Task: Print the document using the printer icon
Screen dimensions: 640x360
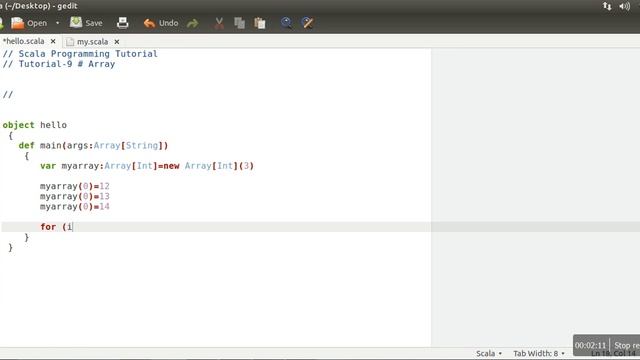Action: (122, 23)
